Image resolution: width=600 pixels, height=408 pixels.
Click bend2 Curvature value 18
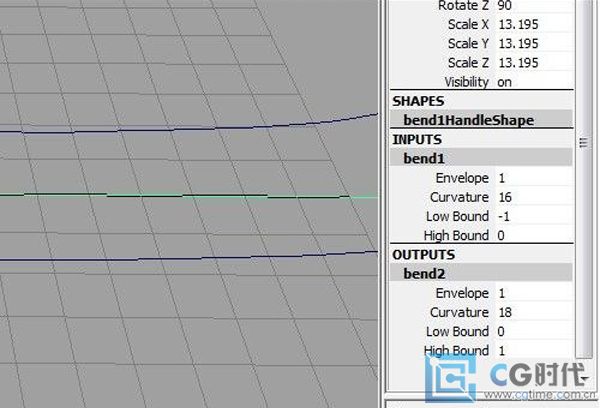tap(504, 312)
